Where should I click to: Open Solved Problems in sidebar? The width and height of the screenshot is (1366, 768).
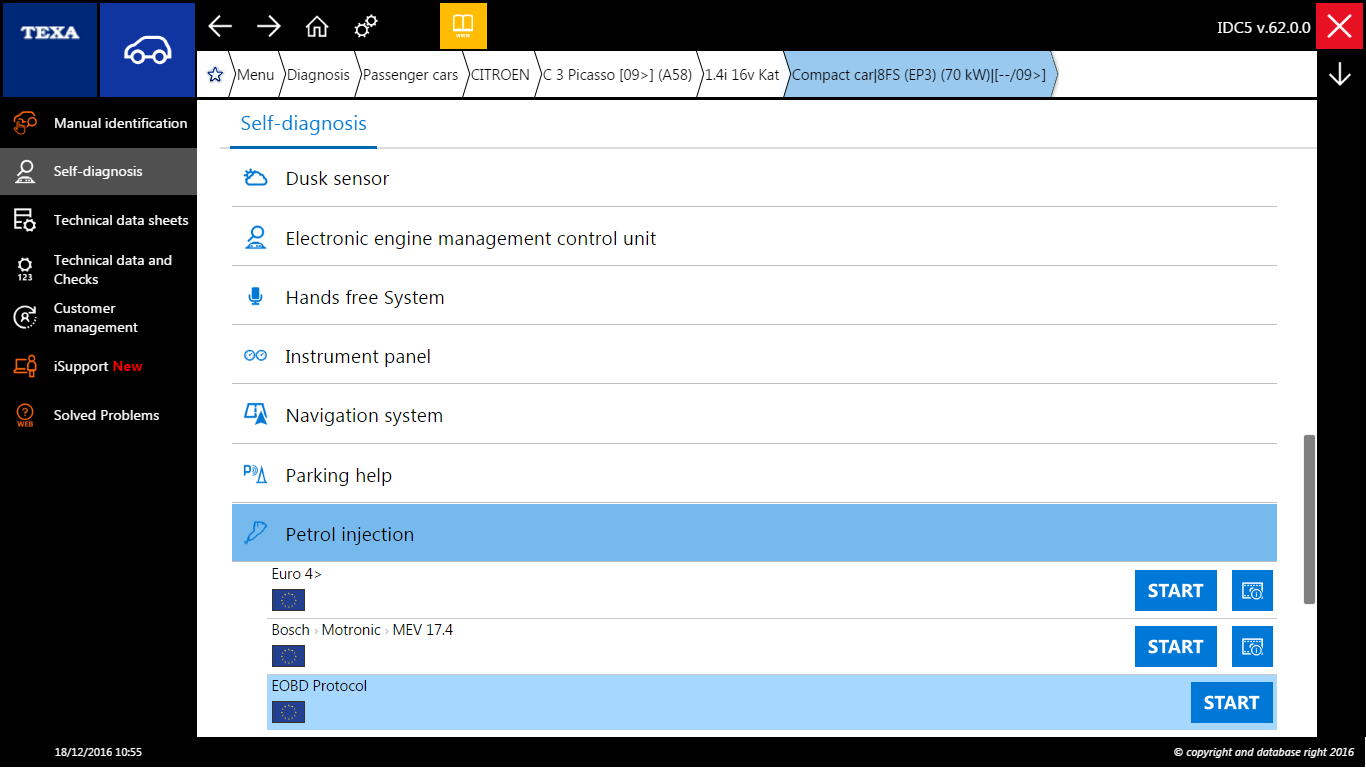coord(98,415)
